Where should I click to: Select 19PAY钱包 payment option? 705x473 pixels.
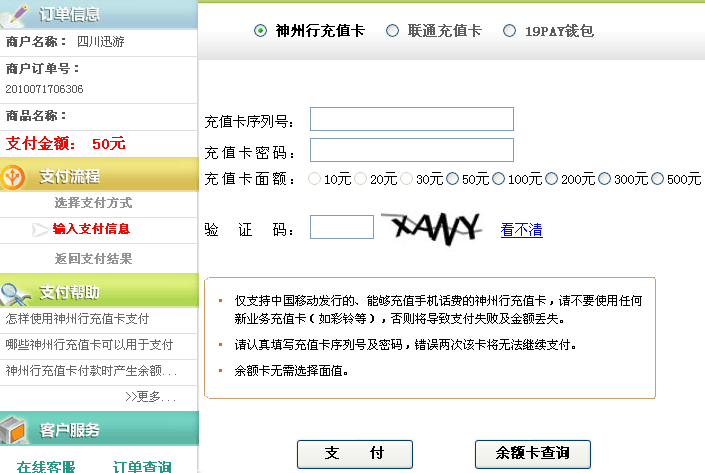pyautogui.click(x=510, y=31)
